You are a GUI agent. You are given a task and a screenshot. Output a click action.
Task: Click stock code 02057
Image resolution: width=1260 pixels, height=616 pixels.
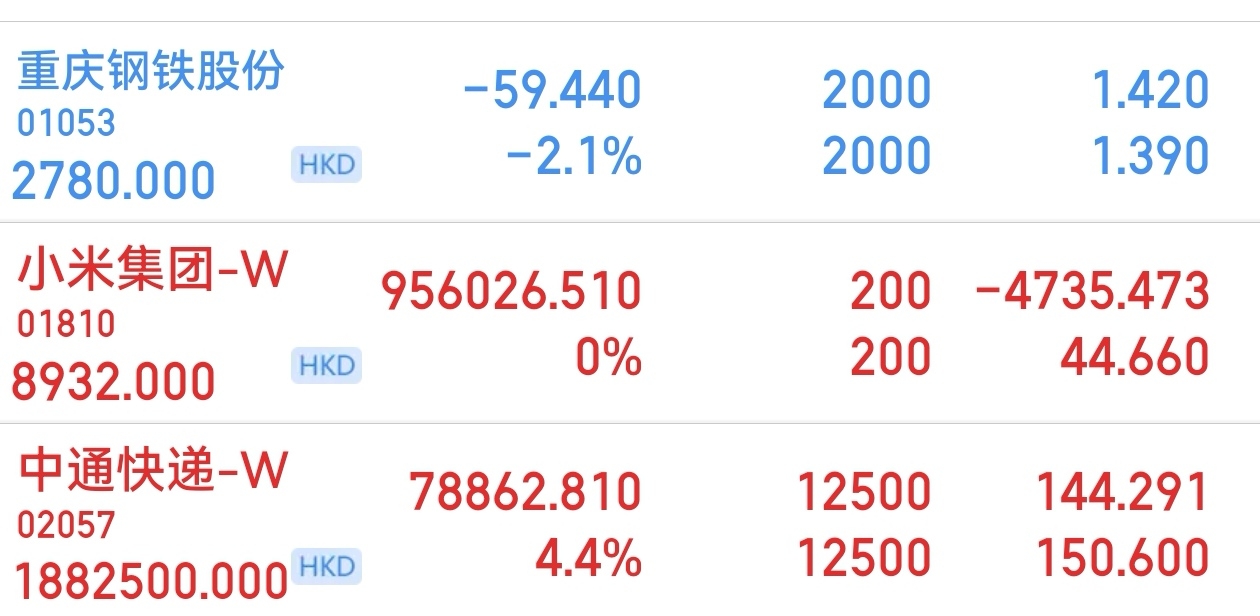pos(66,524)
